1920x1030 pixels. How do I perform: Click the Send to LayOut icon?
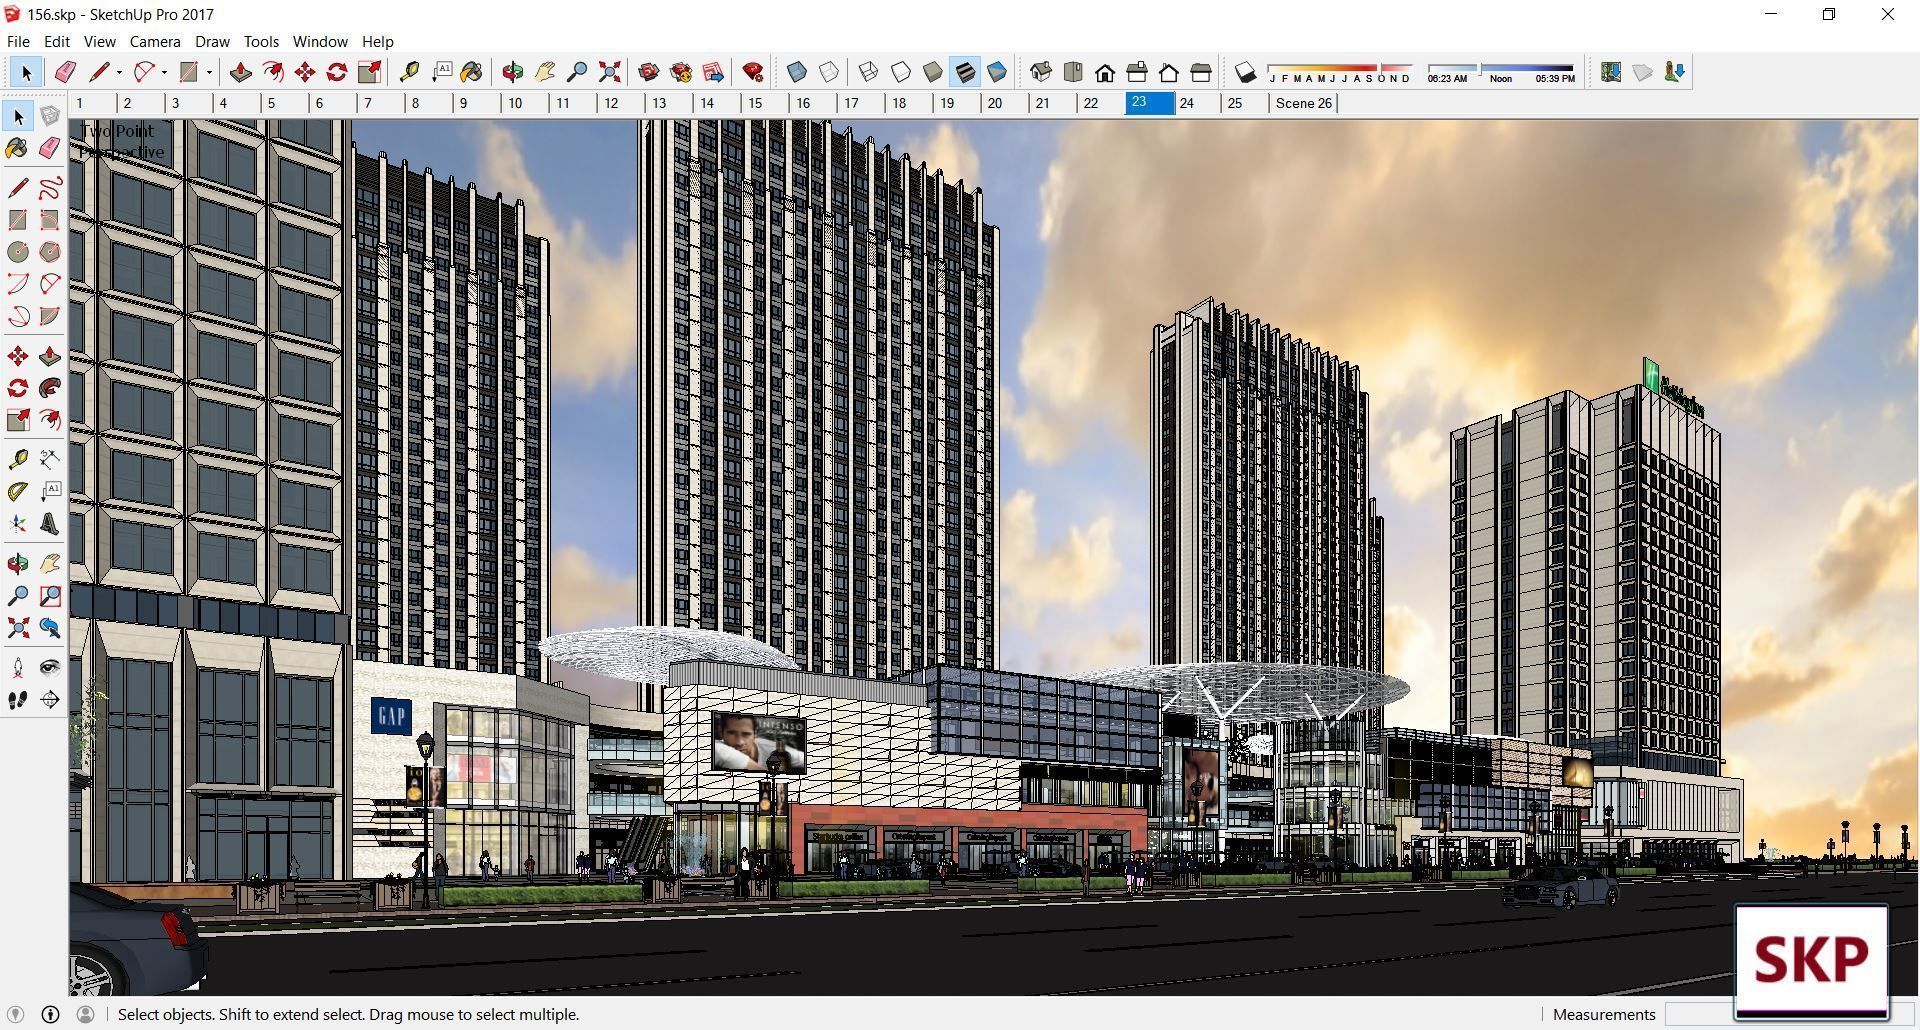tap(713, 72)
